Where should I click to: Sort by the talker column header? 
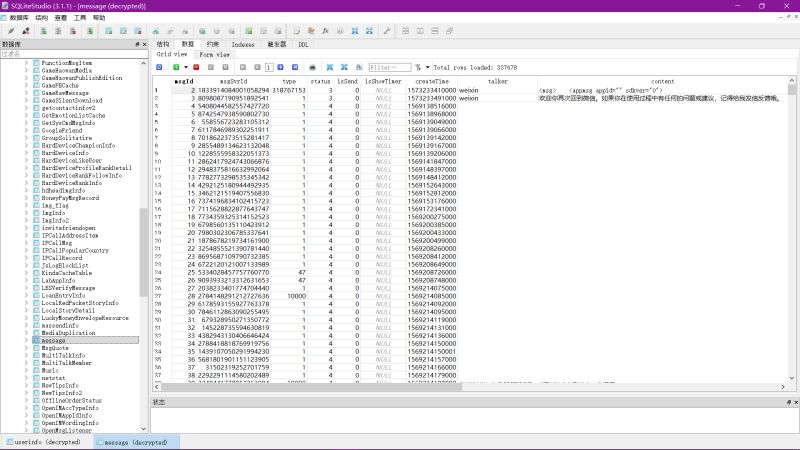[497, 81]
